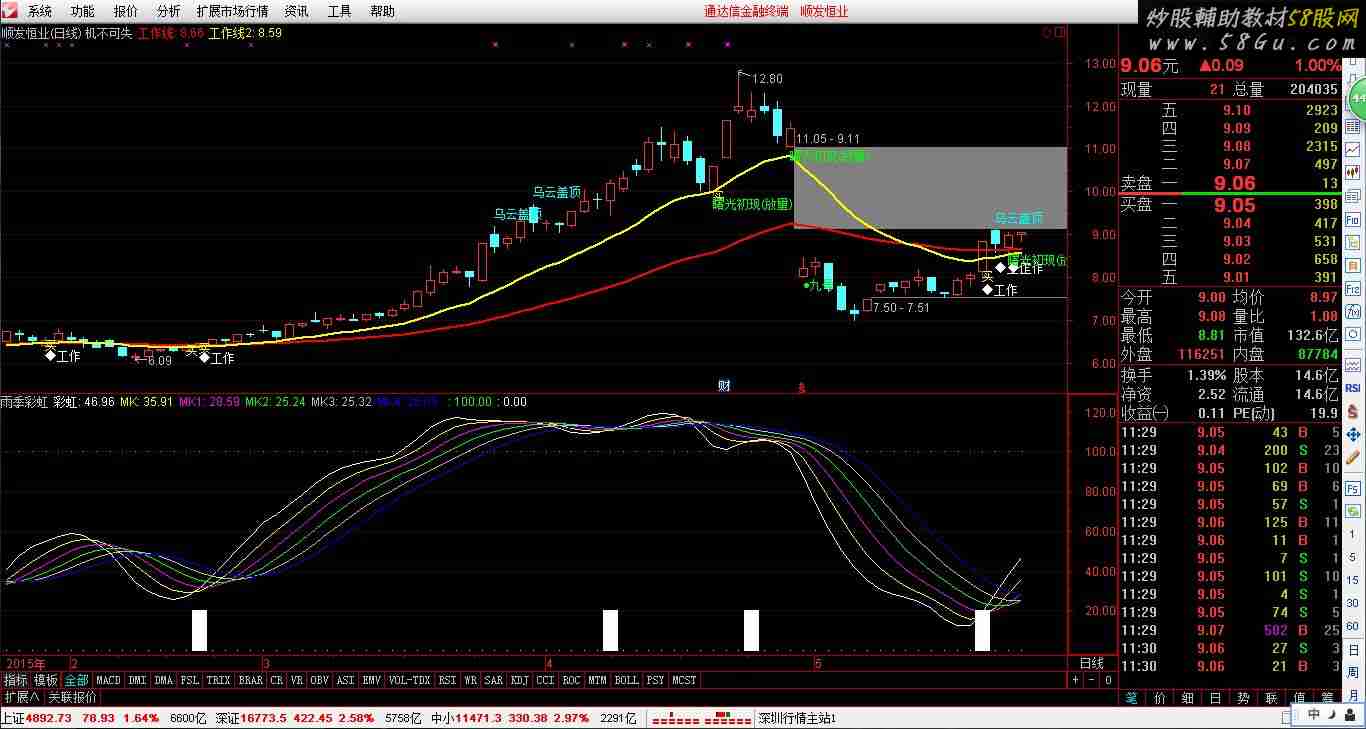This screenshot has width=1366, height=729.
Task: Select the 细 tab in quote panel
Action: (x=1188, y=697)
